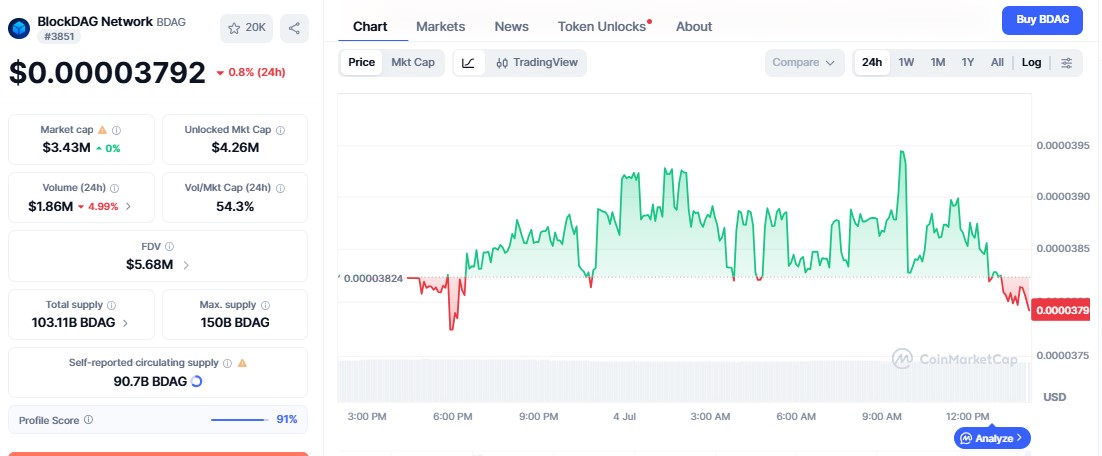Screen dimensions: 1102x456
Task: Click circulating supply warning triangle icon
Action: 242,363
